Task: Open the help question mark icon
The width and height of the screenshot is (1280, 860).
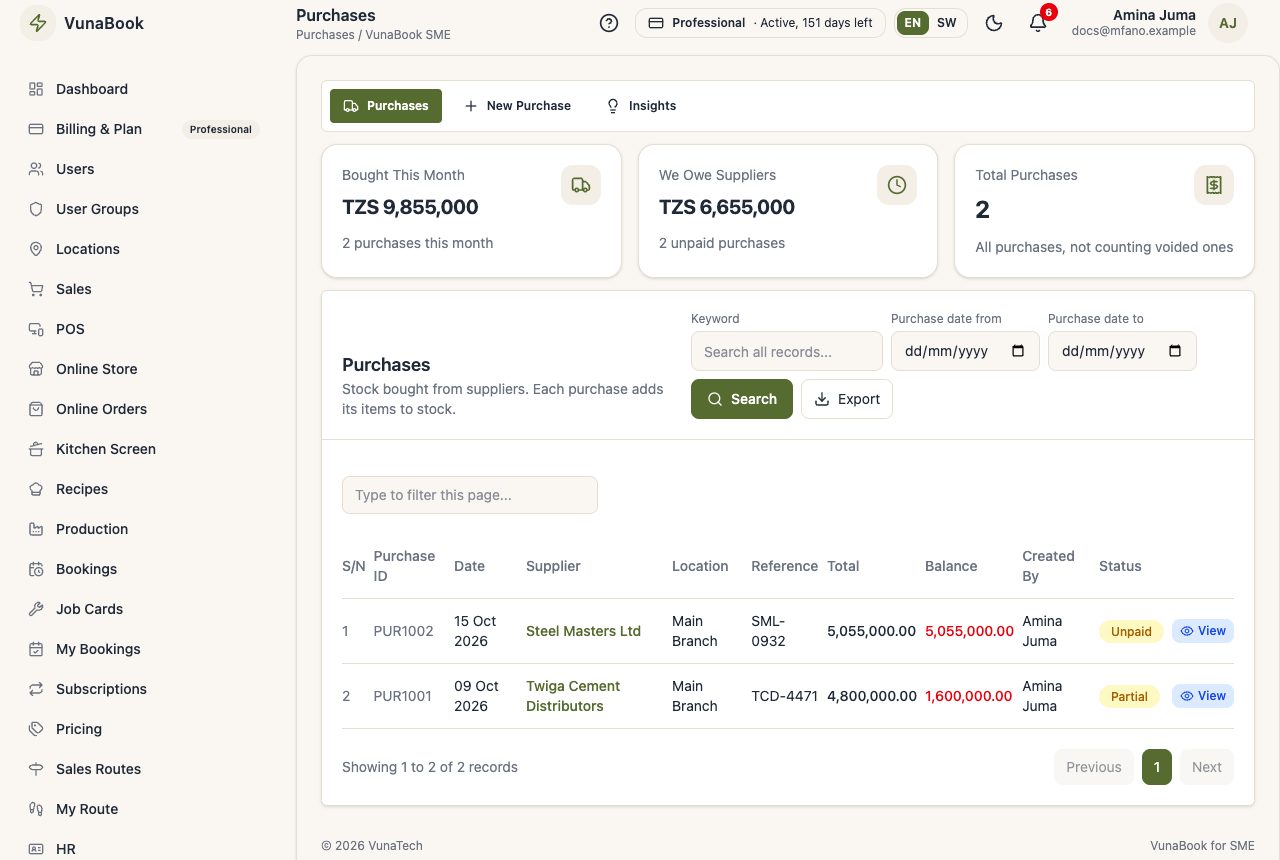Action: (x=609, y=23)
